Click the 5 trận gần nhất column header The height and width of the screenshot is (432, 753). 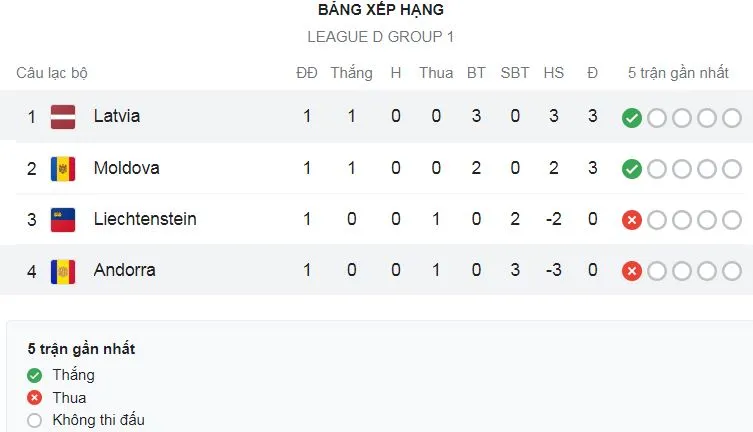tap(680, 73)
